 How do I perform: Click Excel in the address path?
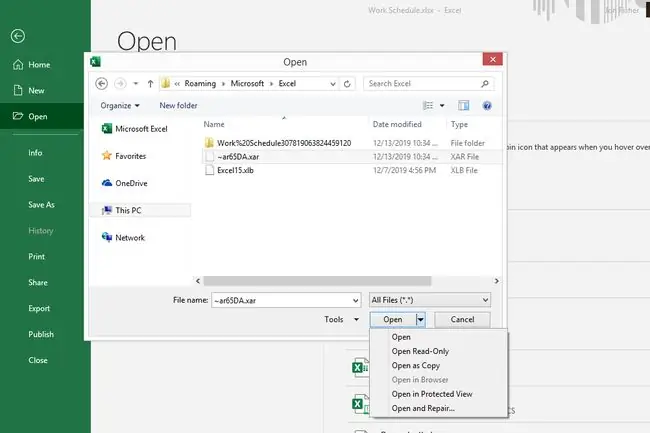click(287, 84)
